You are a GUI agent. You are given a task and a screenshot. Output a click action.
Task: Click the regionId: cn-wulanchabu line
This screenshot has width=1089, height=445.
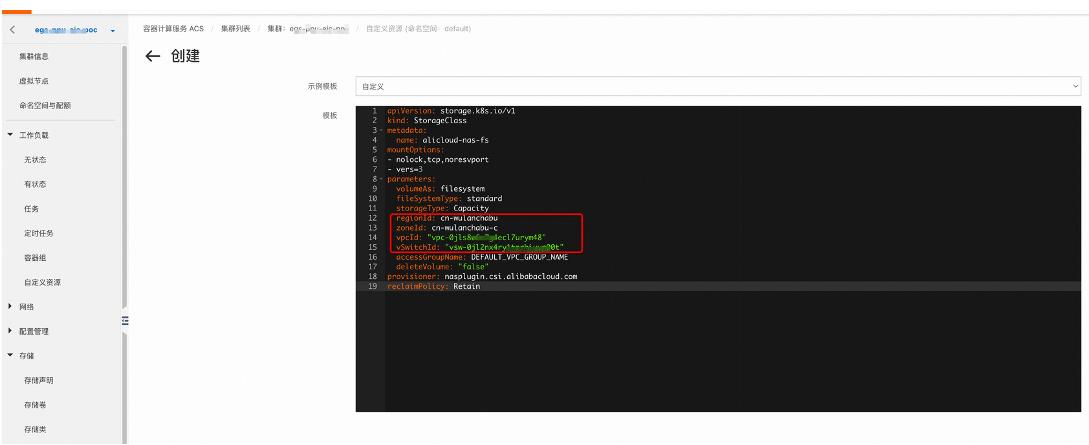pos(447,218)
